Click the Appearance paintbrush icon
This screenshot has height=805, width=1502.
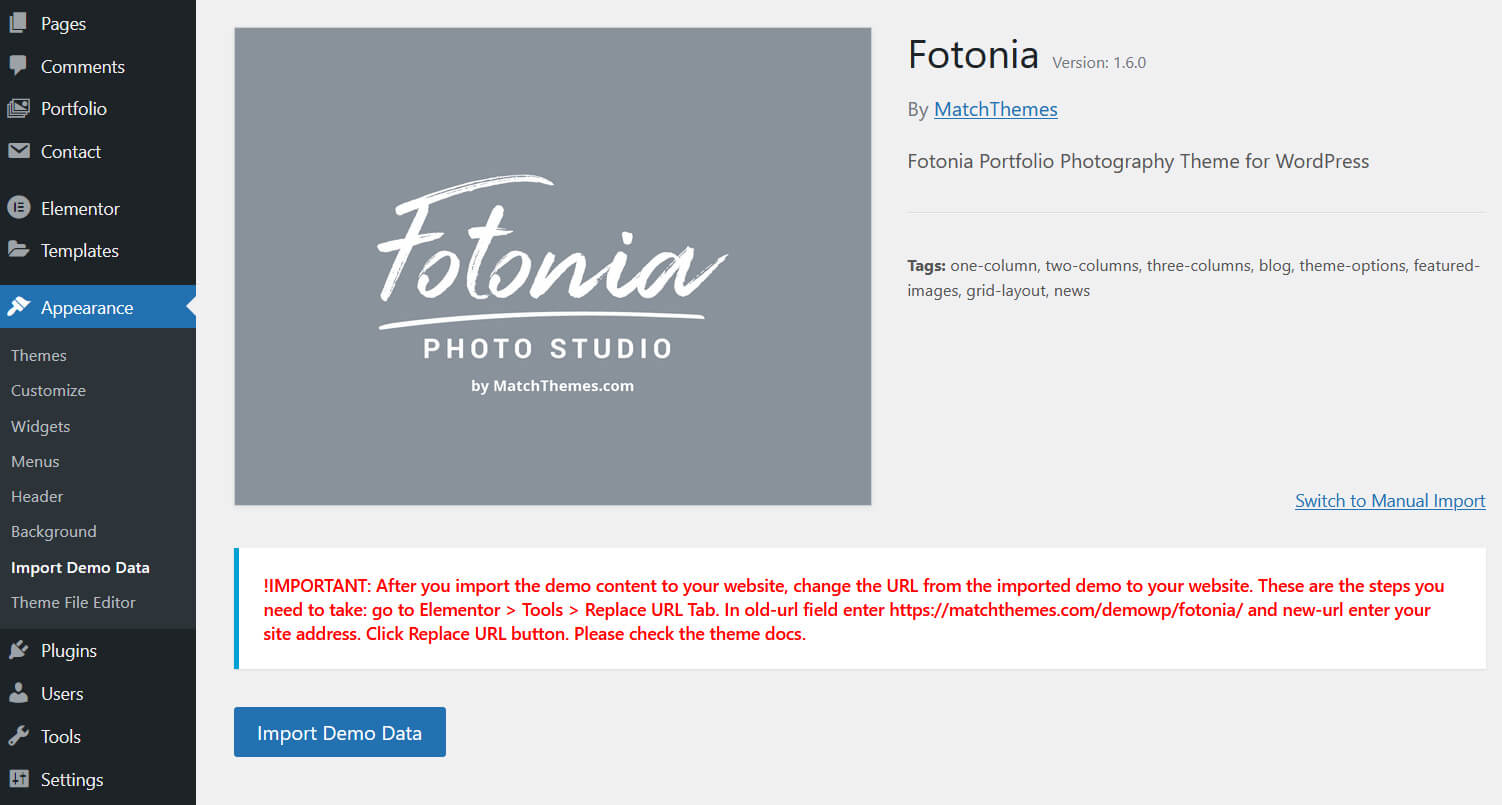point(18,307)
